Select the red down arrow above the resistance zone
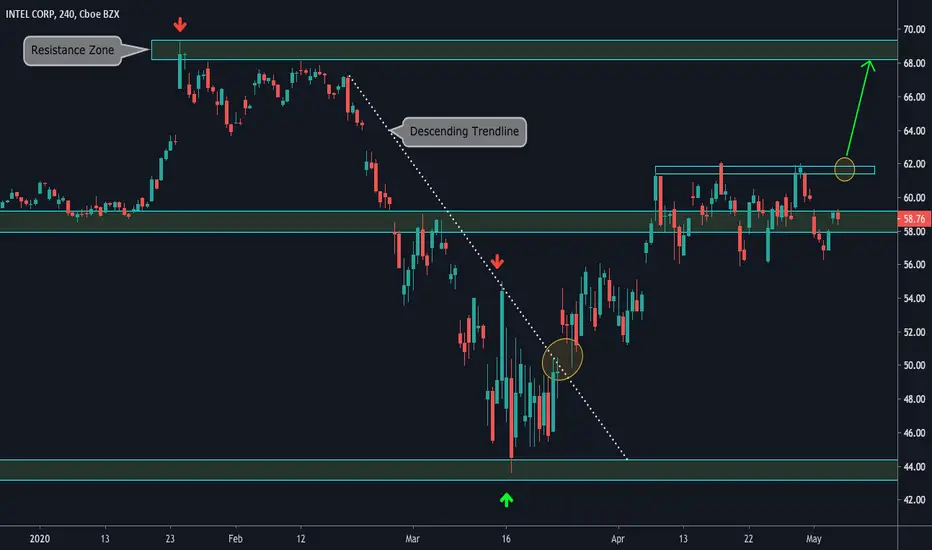The height and width of the screenshot is (550, 932). click(x=180, y=25)
